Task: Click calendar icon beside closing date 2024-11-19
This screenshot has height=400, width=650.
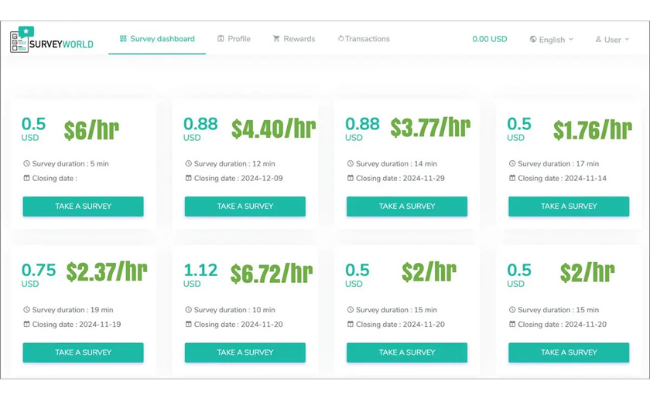Action: pos(27,324)
